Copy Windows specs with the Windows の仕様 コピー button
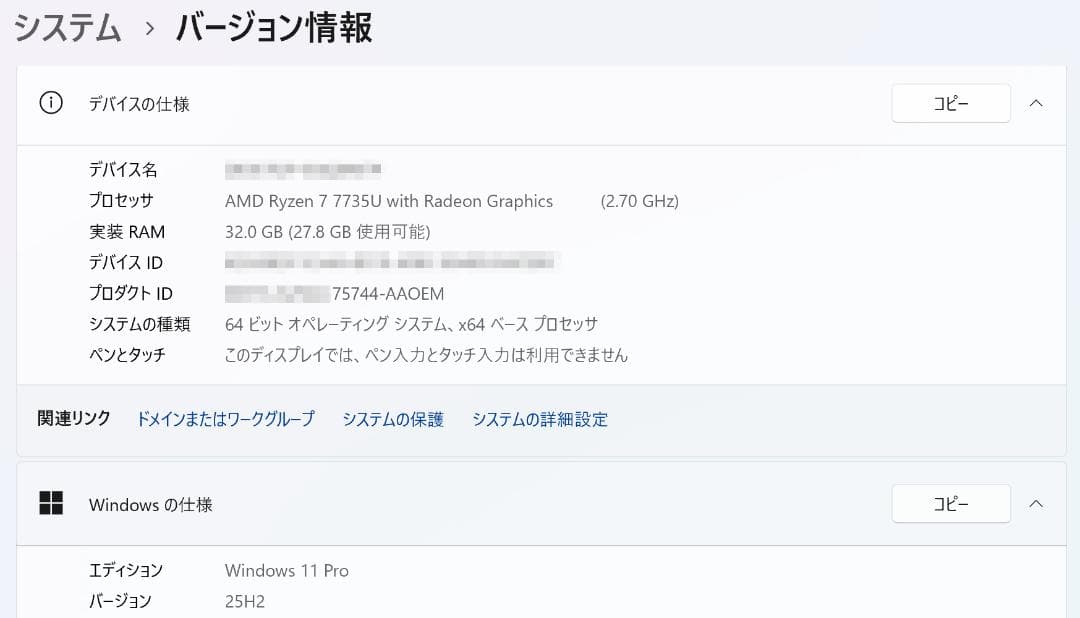Image resolution: width=1080 pixels, height=618 pixels. point(951,504)
